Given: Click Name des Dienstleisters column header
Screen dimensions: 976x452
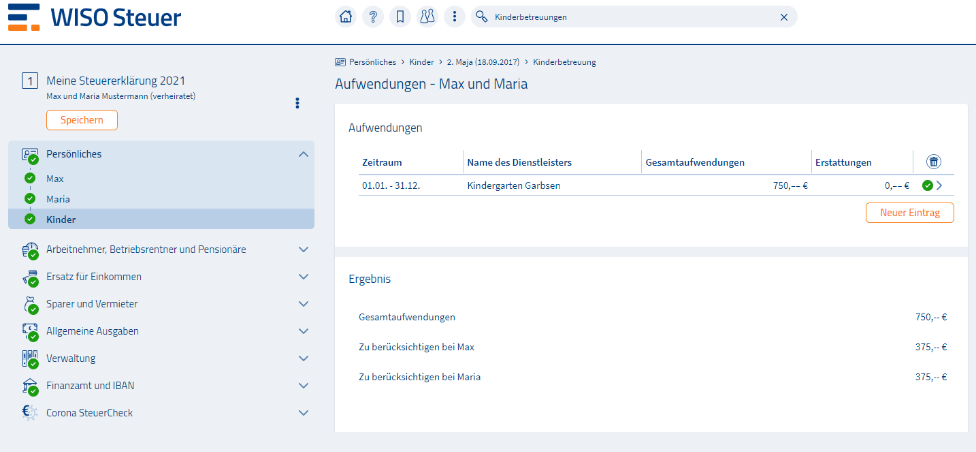Looking at the screenshot, I should point(519,162).
